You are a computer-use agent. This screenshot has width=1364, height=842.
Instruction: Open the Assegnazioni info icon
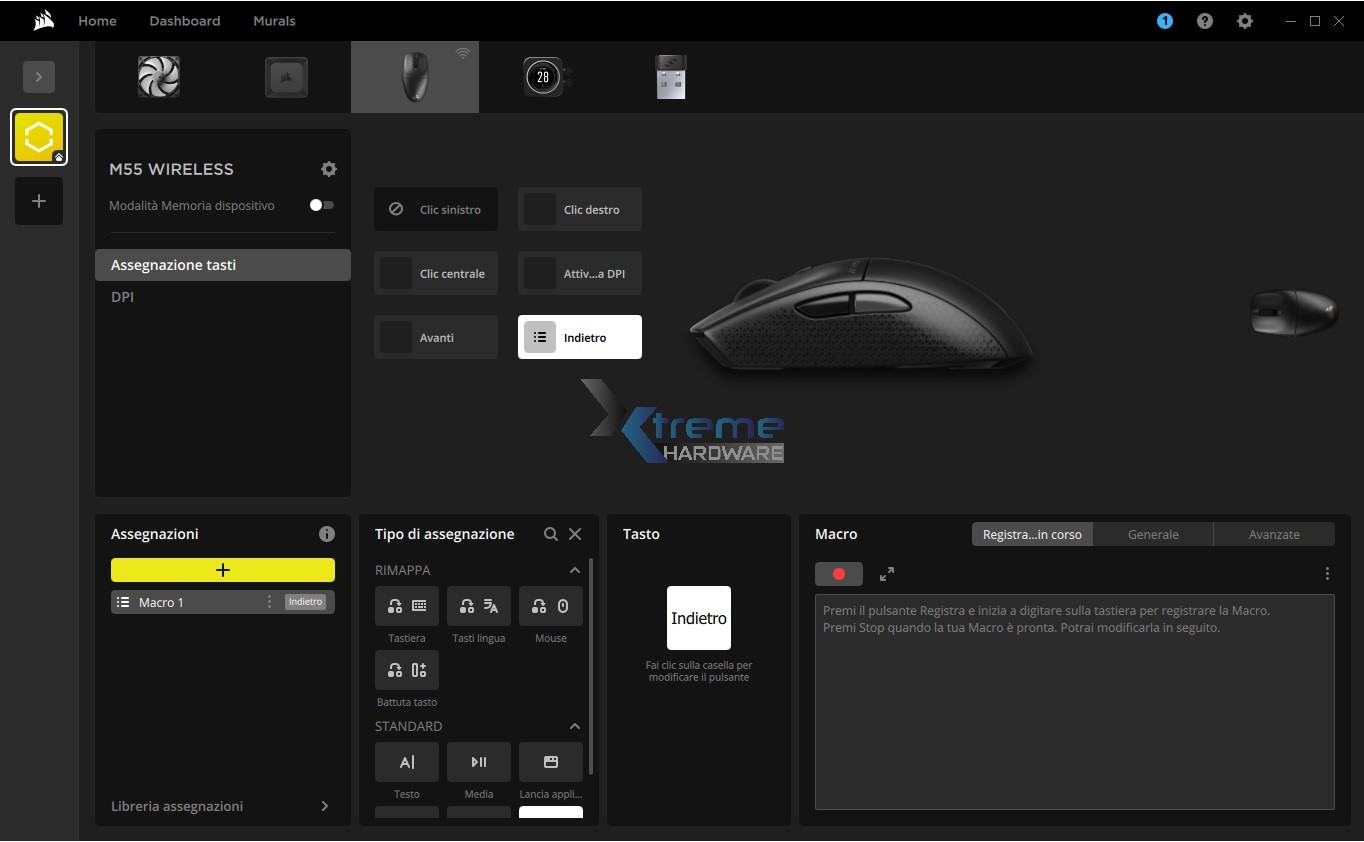[326, 534]
